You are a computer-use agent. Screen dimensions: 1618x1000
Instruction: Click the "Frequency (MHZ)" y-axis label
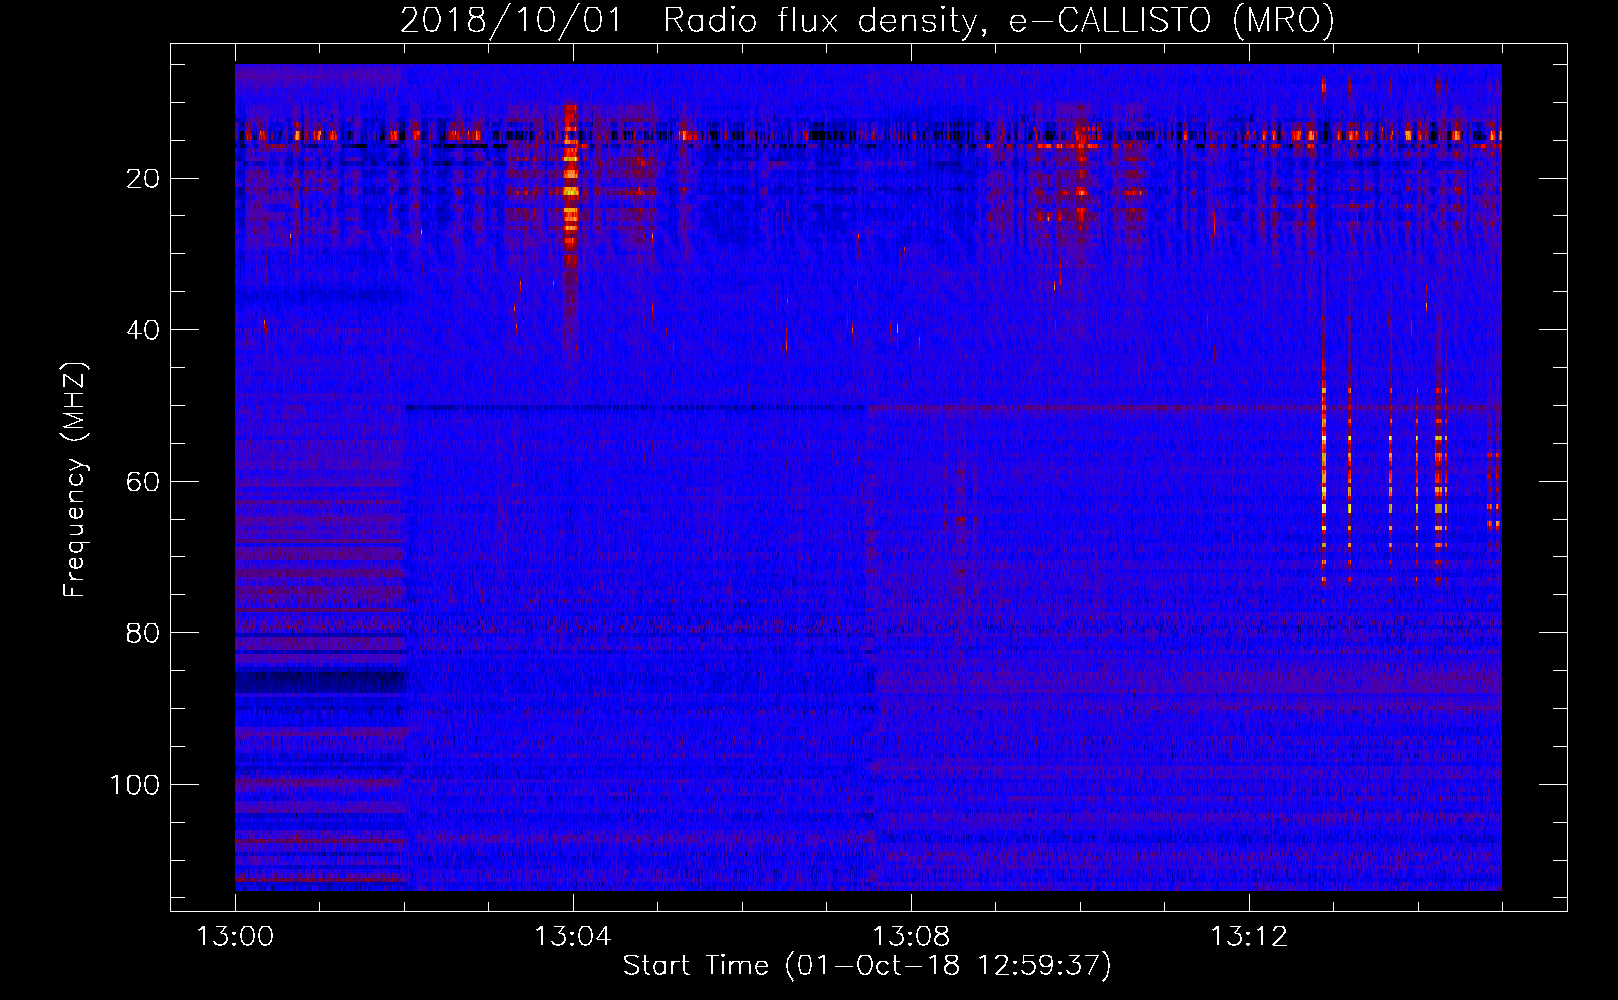[75, 480]
